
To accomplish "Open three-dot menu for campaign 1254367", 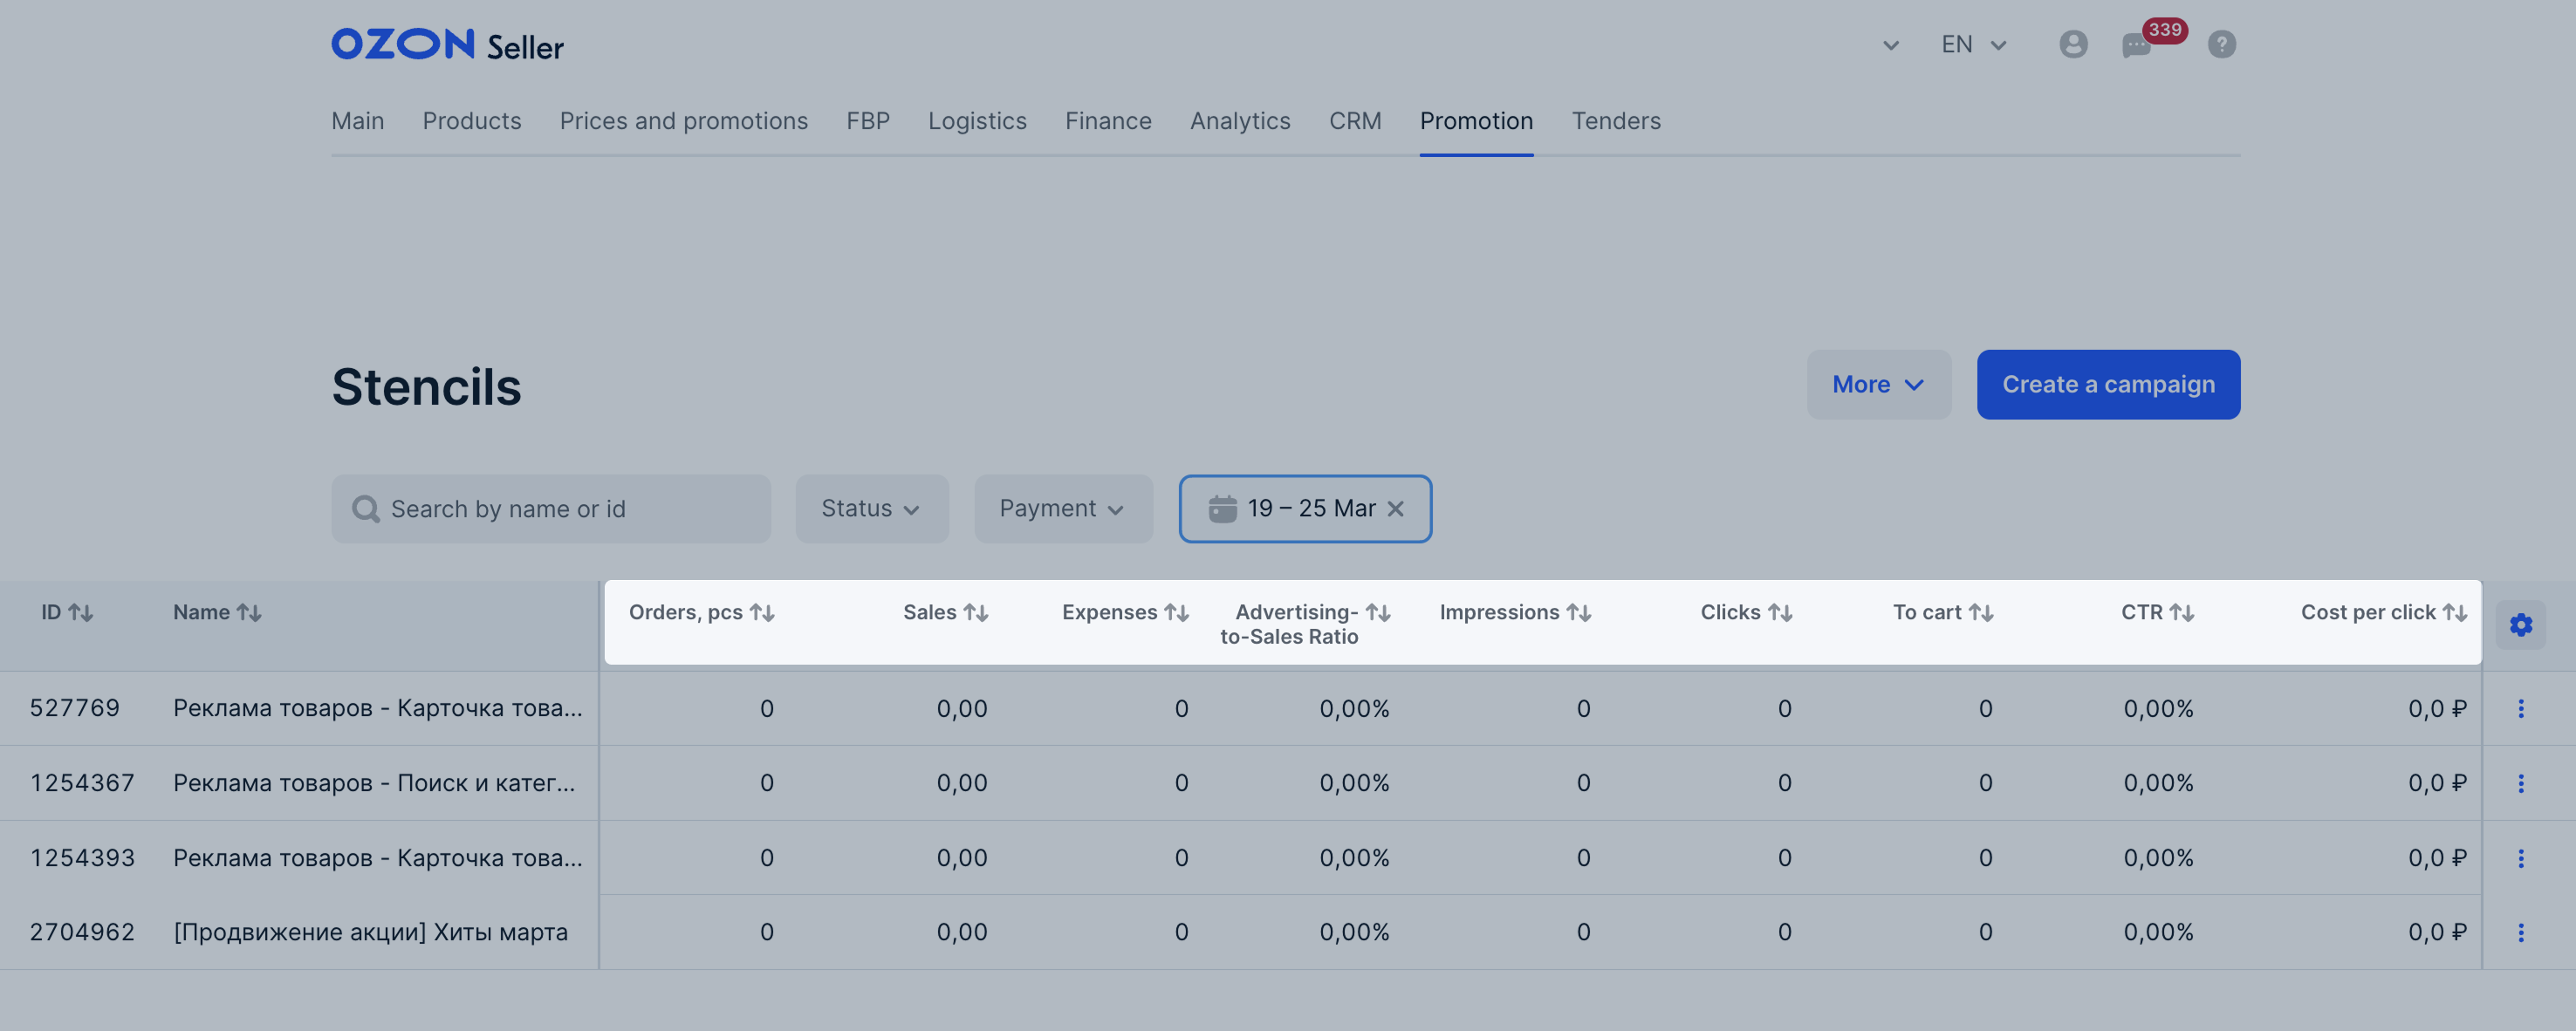I will coord(2520,783).
